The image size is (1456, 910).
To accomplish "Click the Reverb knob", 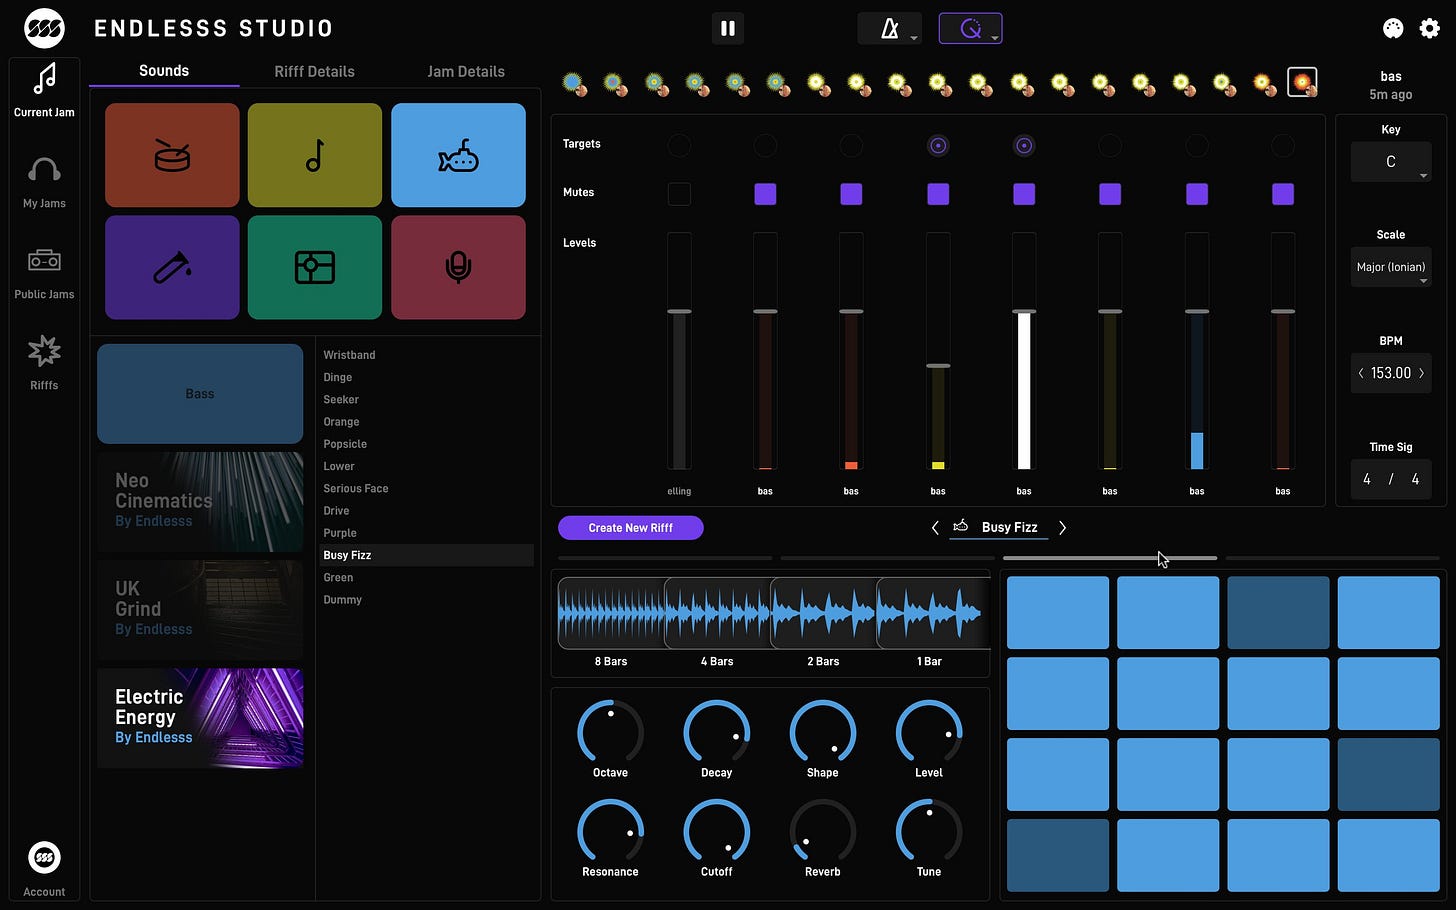I will [823, 832].
